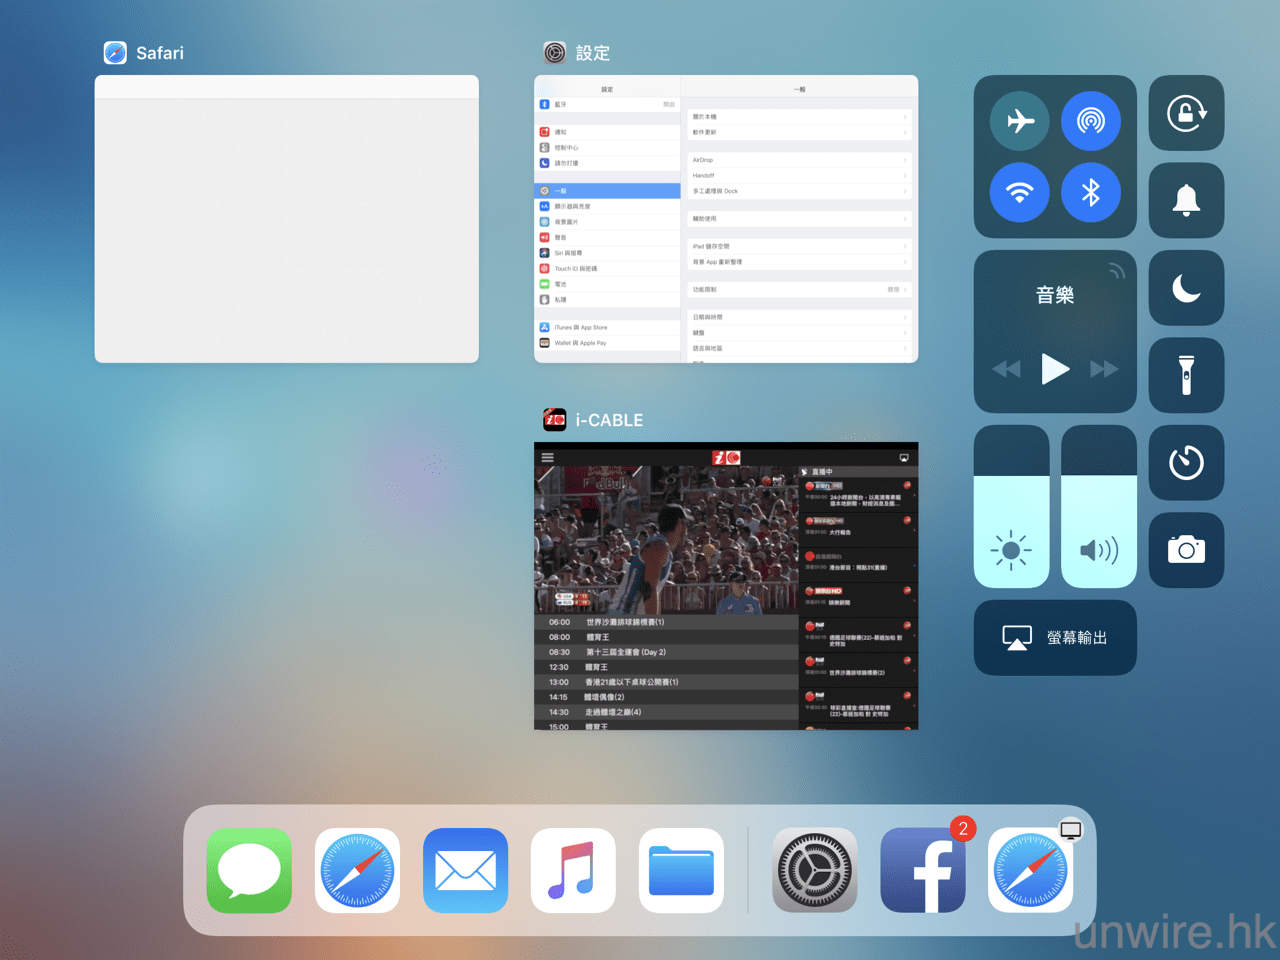Open the Safari app card

click(286, 220)
